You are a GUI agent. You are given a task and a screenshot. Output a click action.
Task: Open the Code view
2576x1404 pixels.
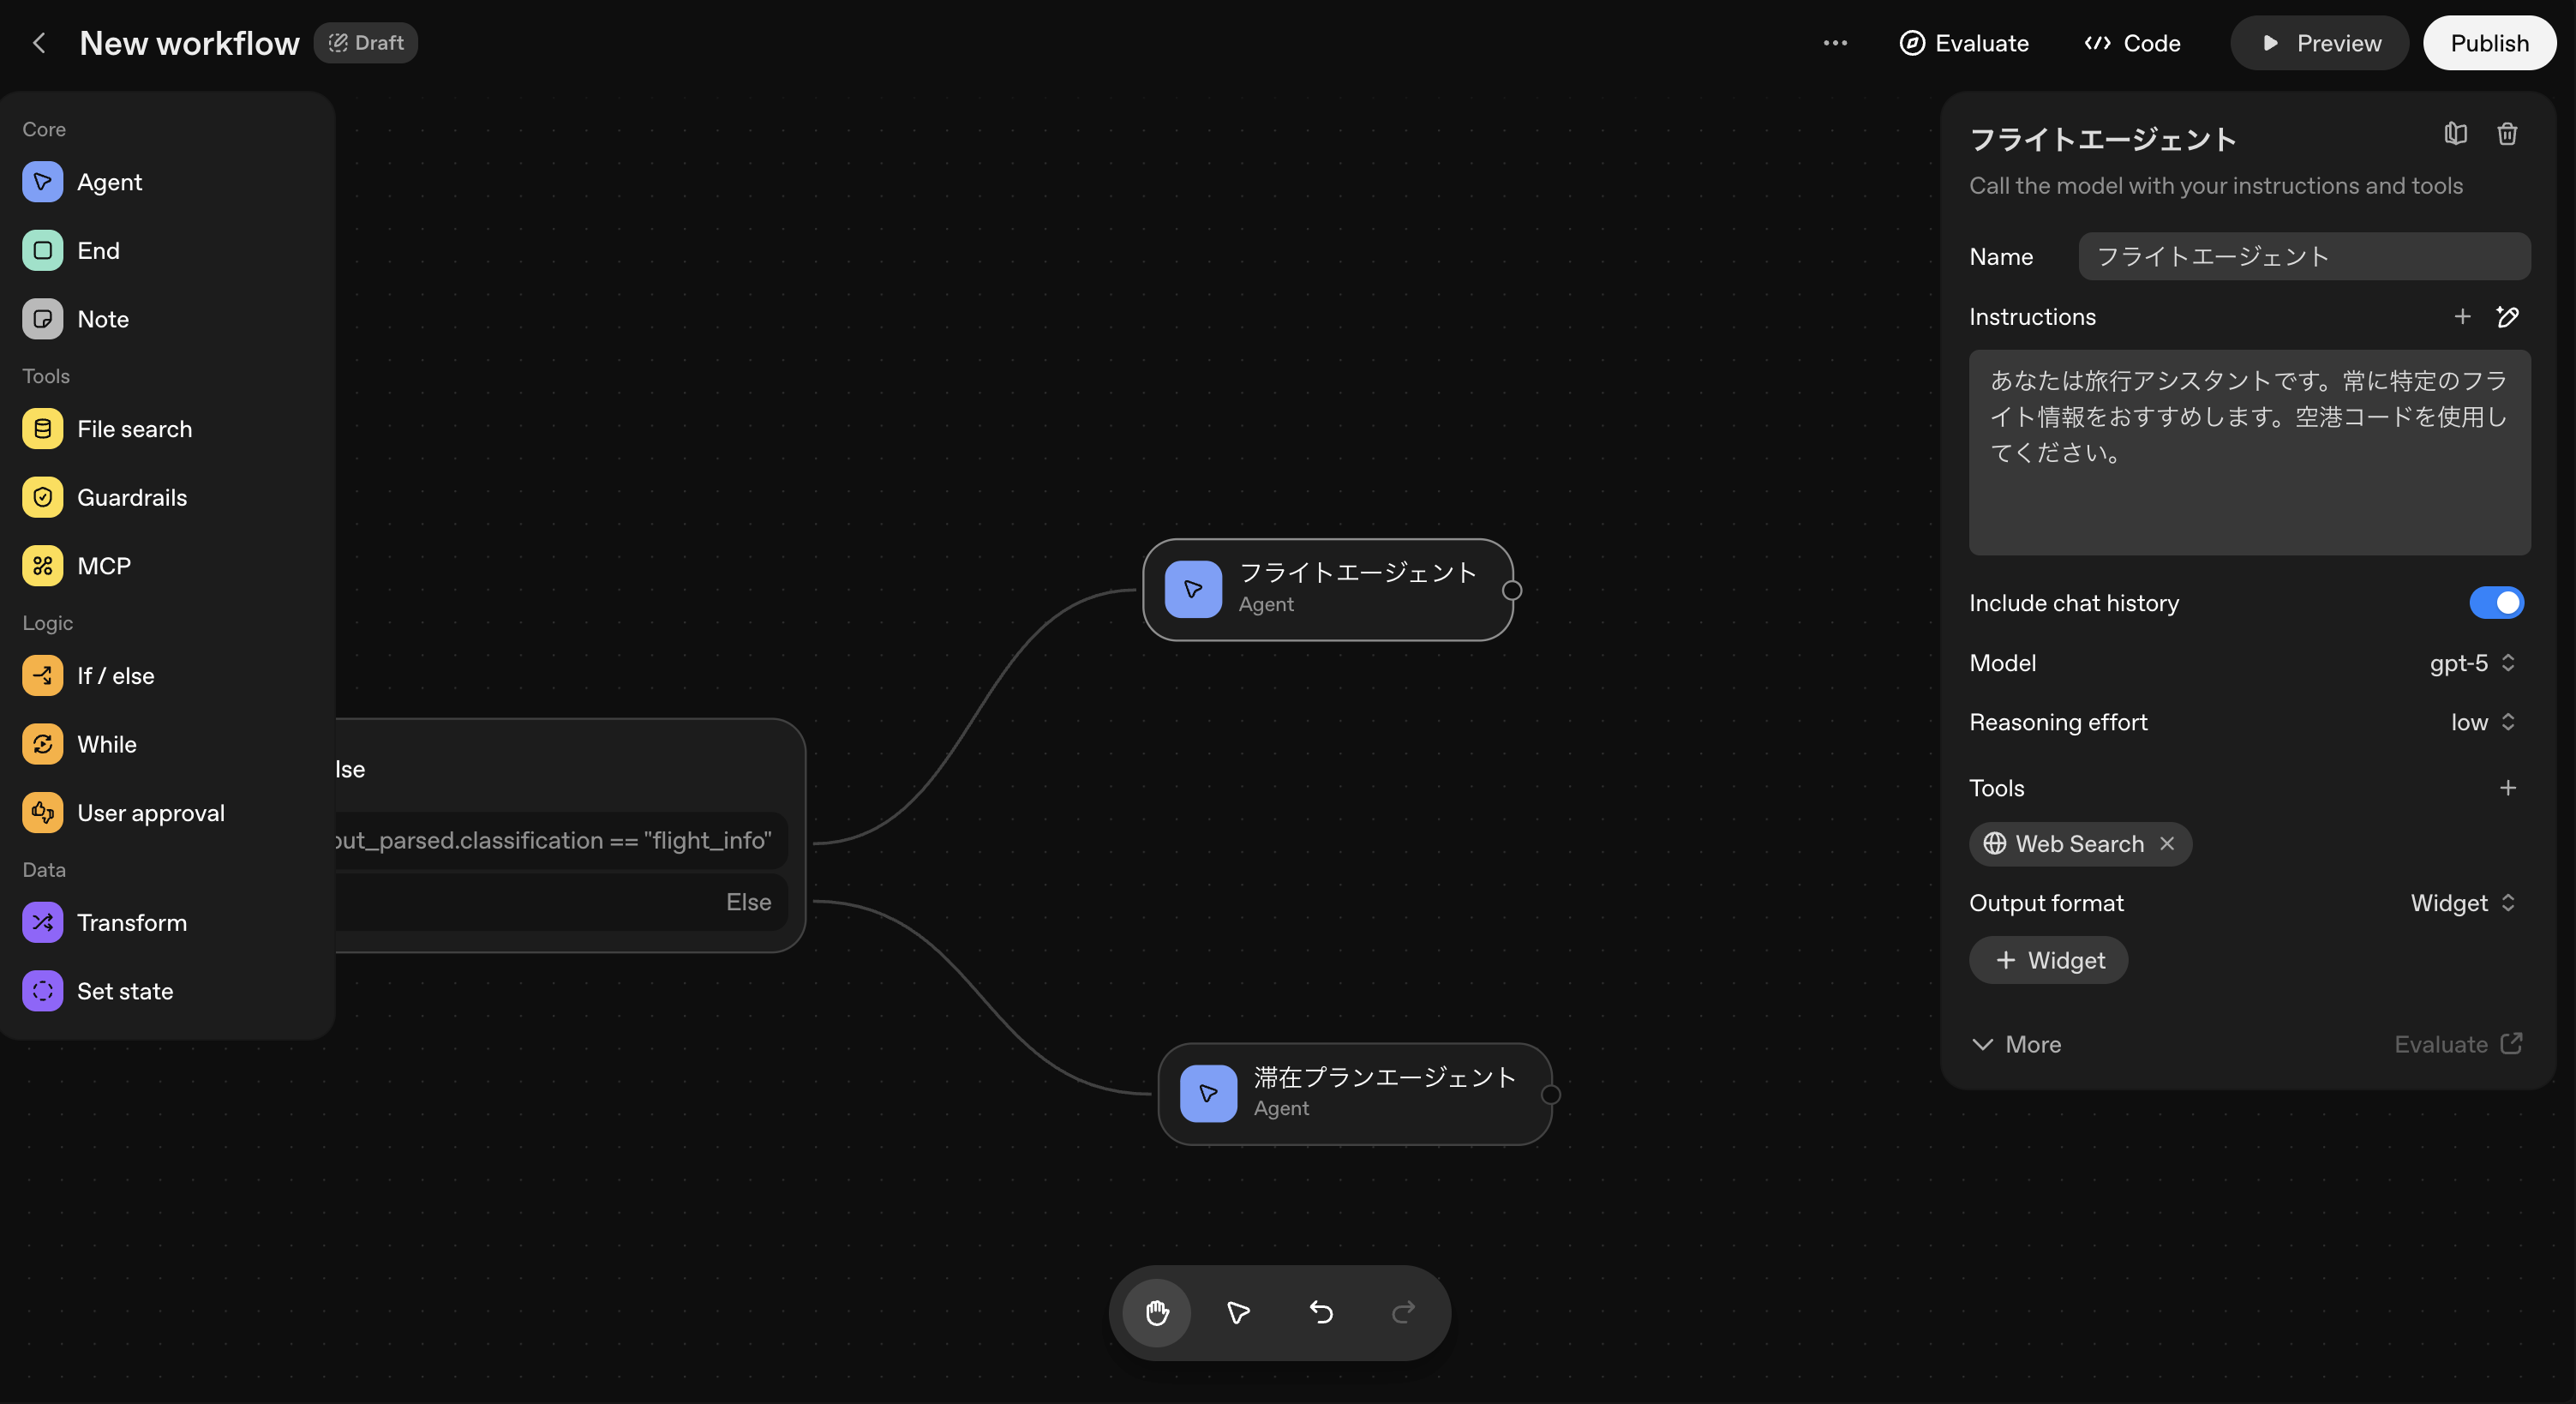(x=2132, y=43)
